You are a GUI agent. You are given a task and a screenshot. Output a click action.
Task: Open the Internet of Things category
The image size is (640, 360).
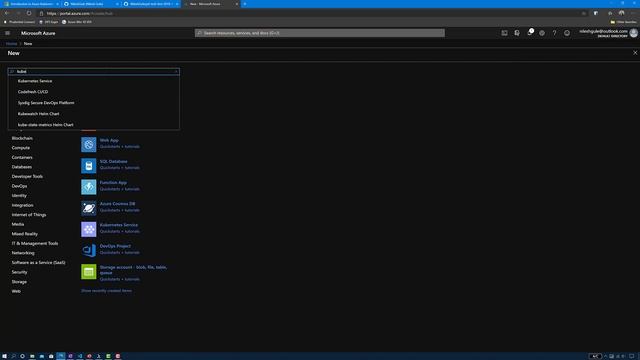[x=29, y=215]
